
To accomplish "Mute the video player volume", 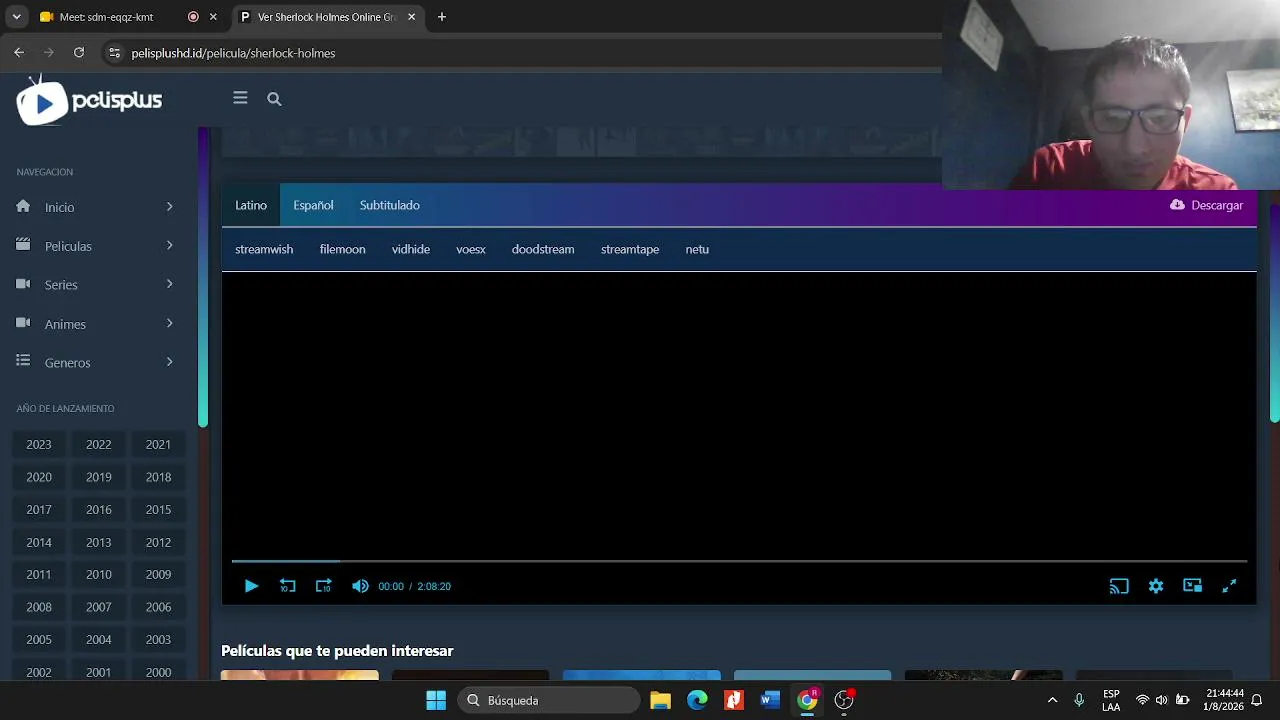I will pos(360,586).
